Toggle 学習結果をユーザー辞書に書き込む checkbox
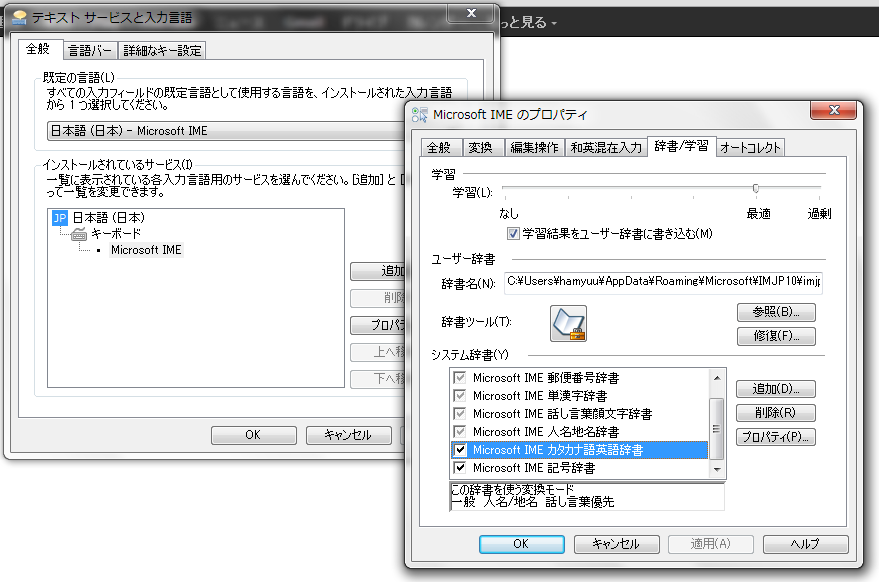The width and height of the screenshot is (879, 582). (x=513, y=234)
